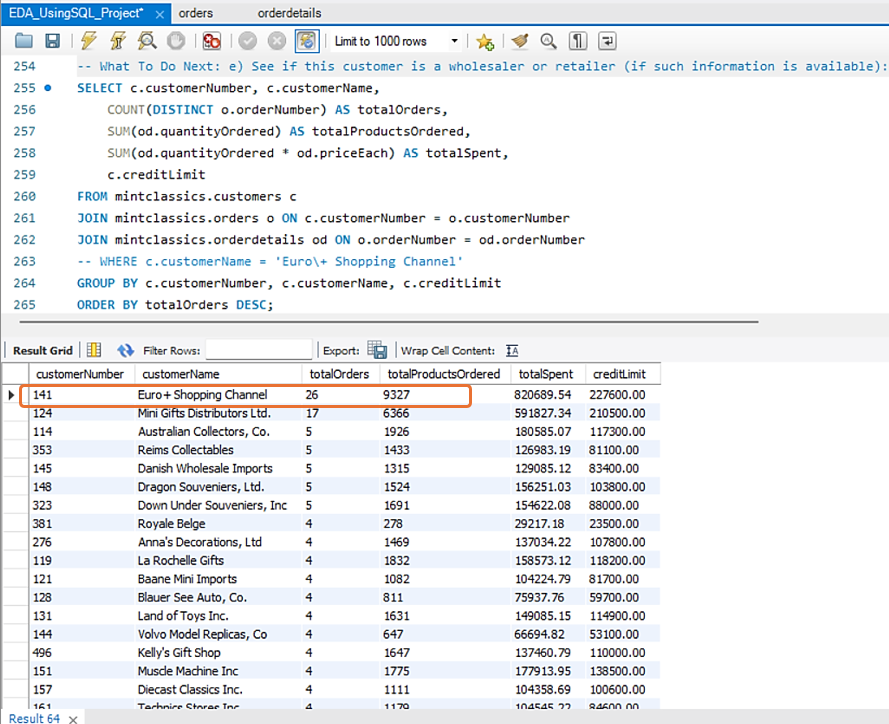Screen dimensions: 889x724
Task: Toggle invisible characters with the pilcrow icon
Action: point(578,41)
